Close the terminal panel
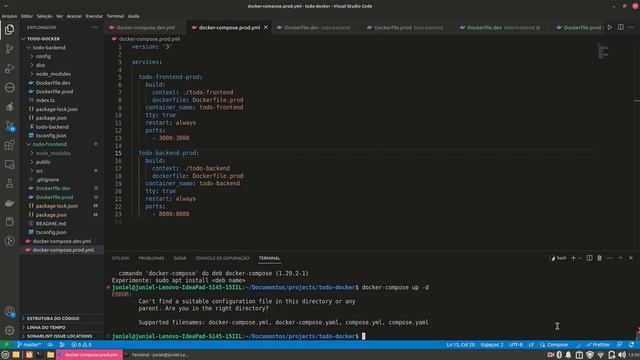Viewport: 640px width, 360px height. pyautogui.click(x=631, y=258)
